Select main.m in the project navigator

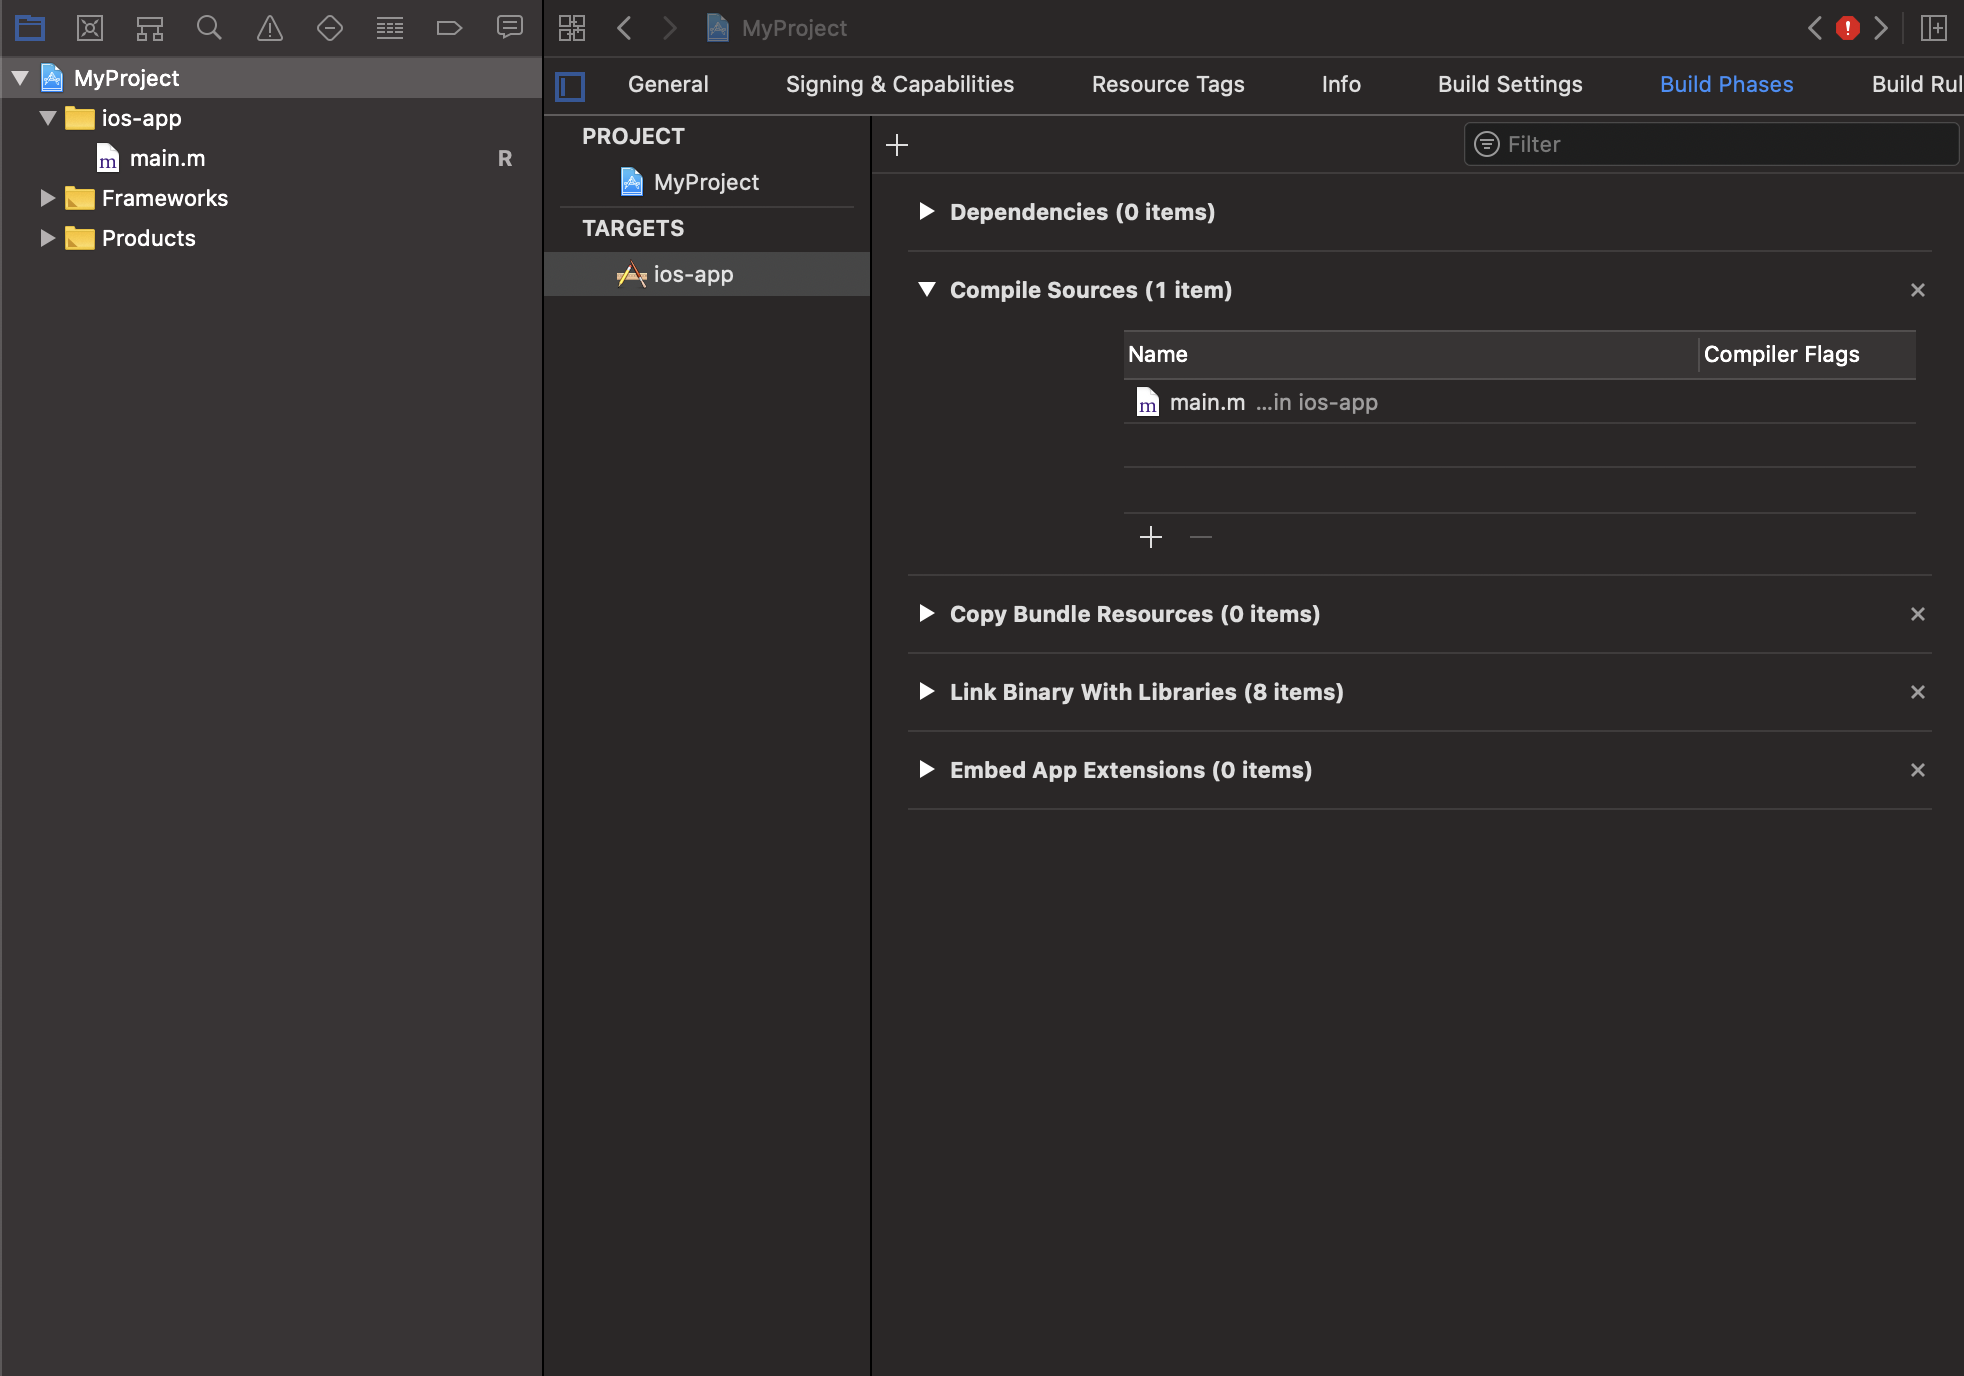271,158
